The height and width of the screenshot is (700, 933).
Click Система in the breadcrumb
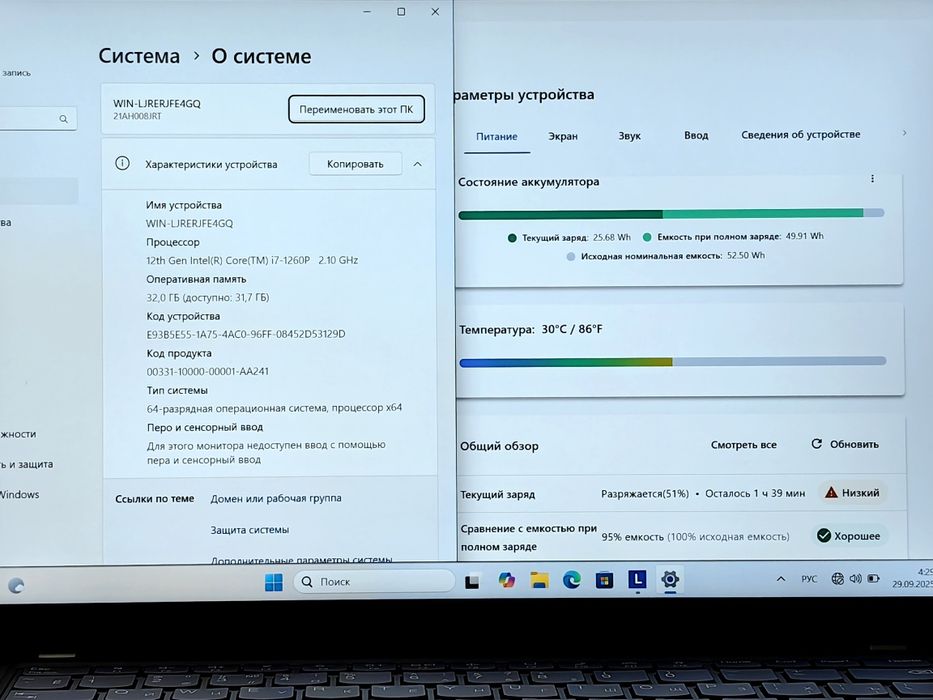139,56
